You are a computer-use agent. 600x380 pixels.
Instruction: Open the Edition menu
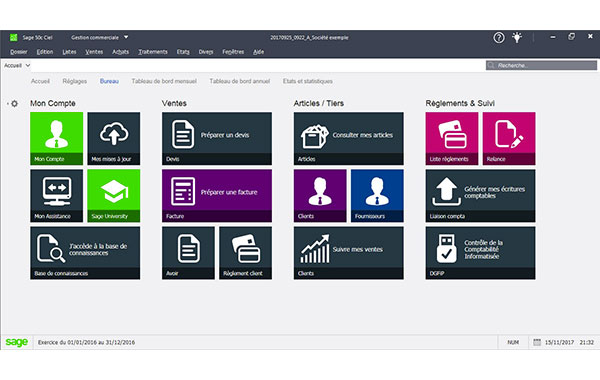tap(45, 52)
